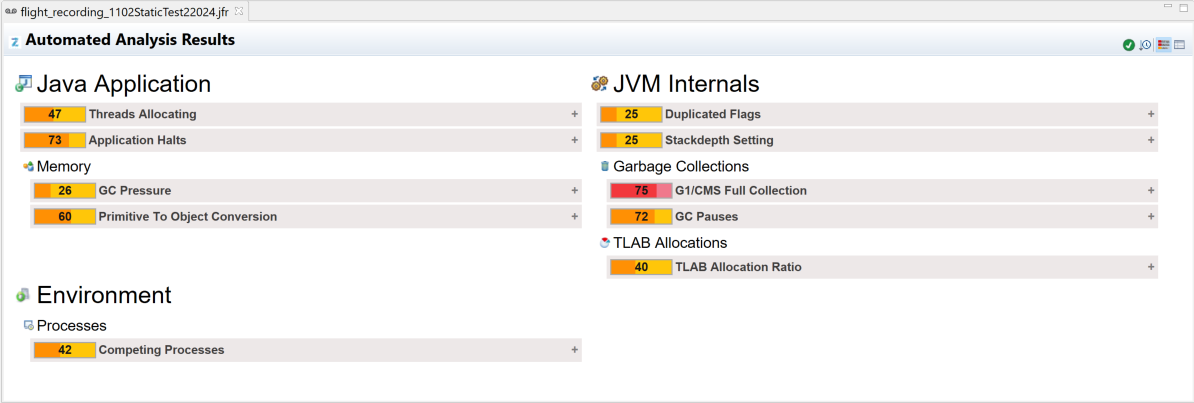Switch to the colored report view icon

point(1164,45)
